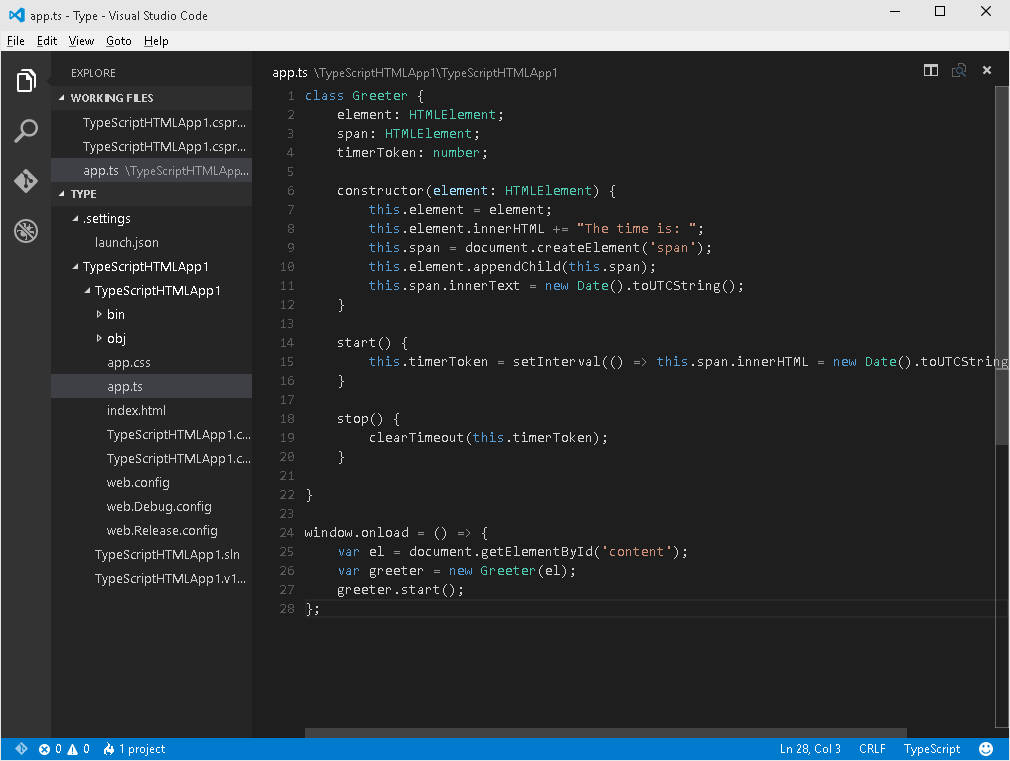Collapse the Working Files section
This screenshot has height=761, width=1010.
pos(62,98)
